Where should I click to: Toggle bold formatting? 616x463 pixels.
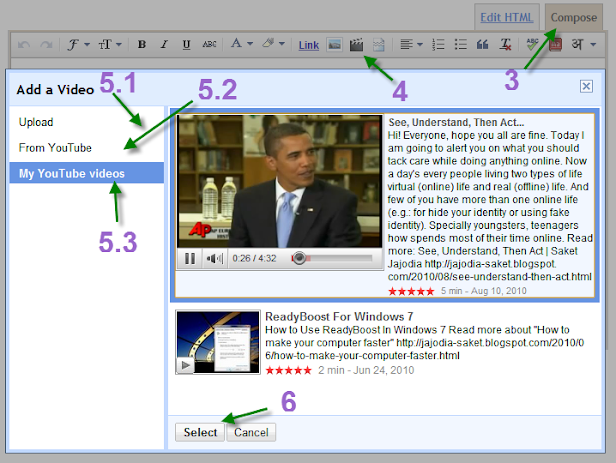[x=142, y=44]
